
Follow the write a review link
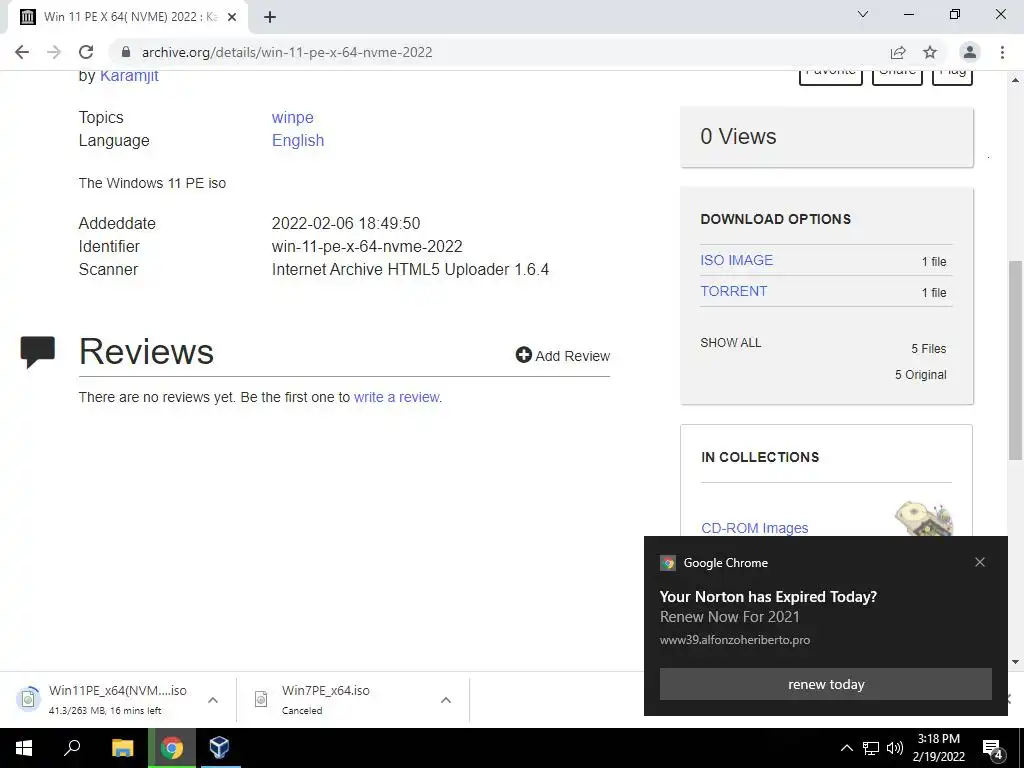[397, 397]
